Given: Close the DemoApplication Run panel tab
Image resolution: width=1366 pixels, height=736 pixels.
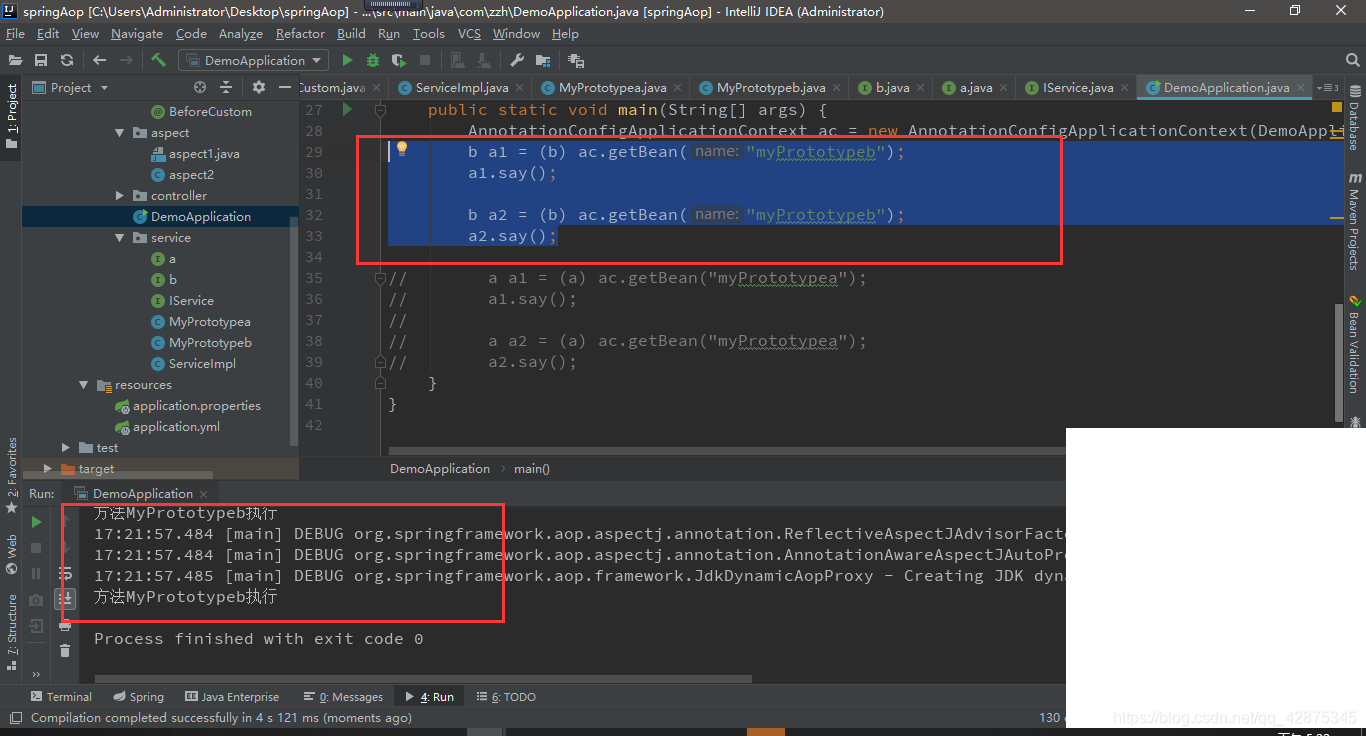Looking at the screenshot, I should (x=203, y=494).
